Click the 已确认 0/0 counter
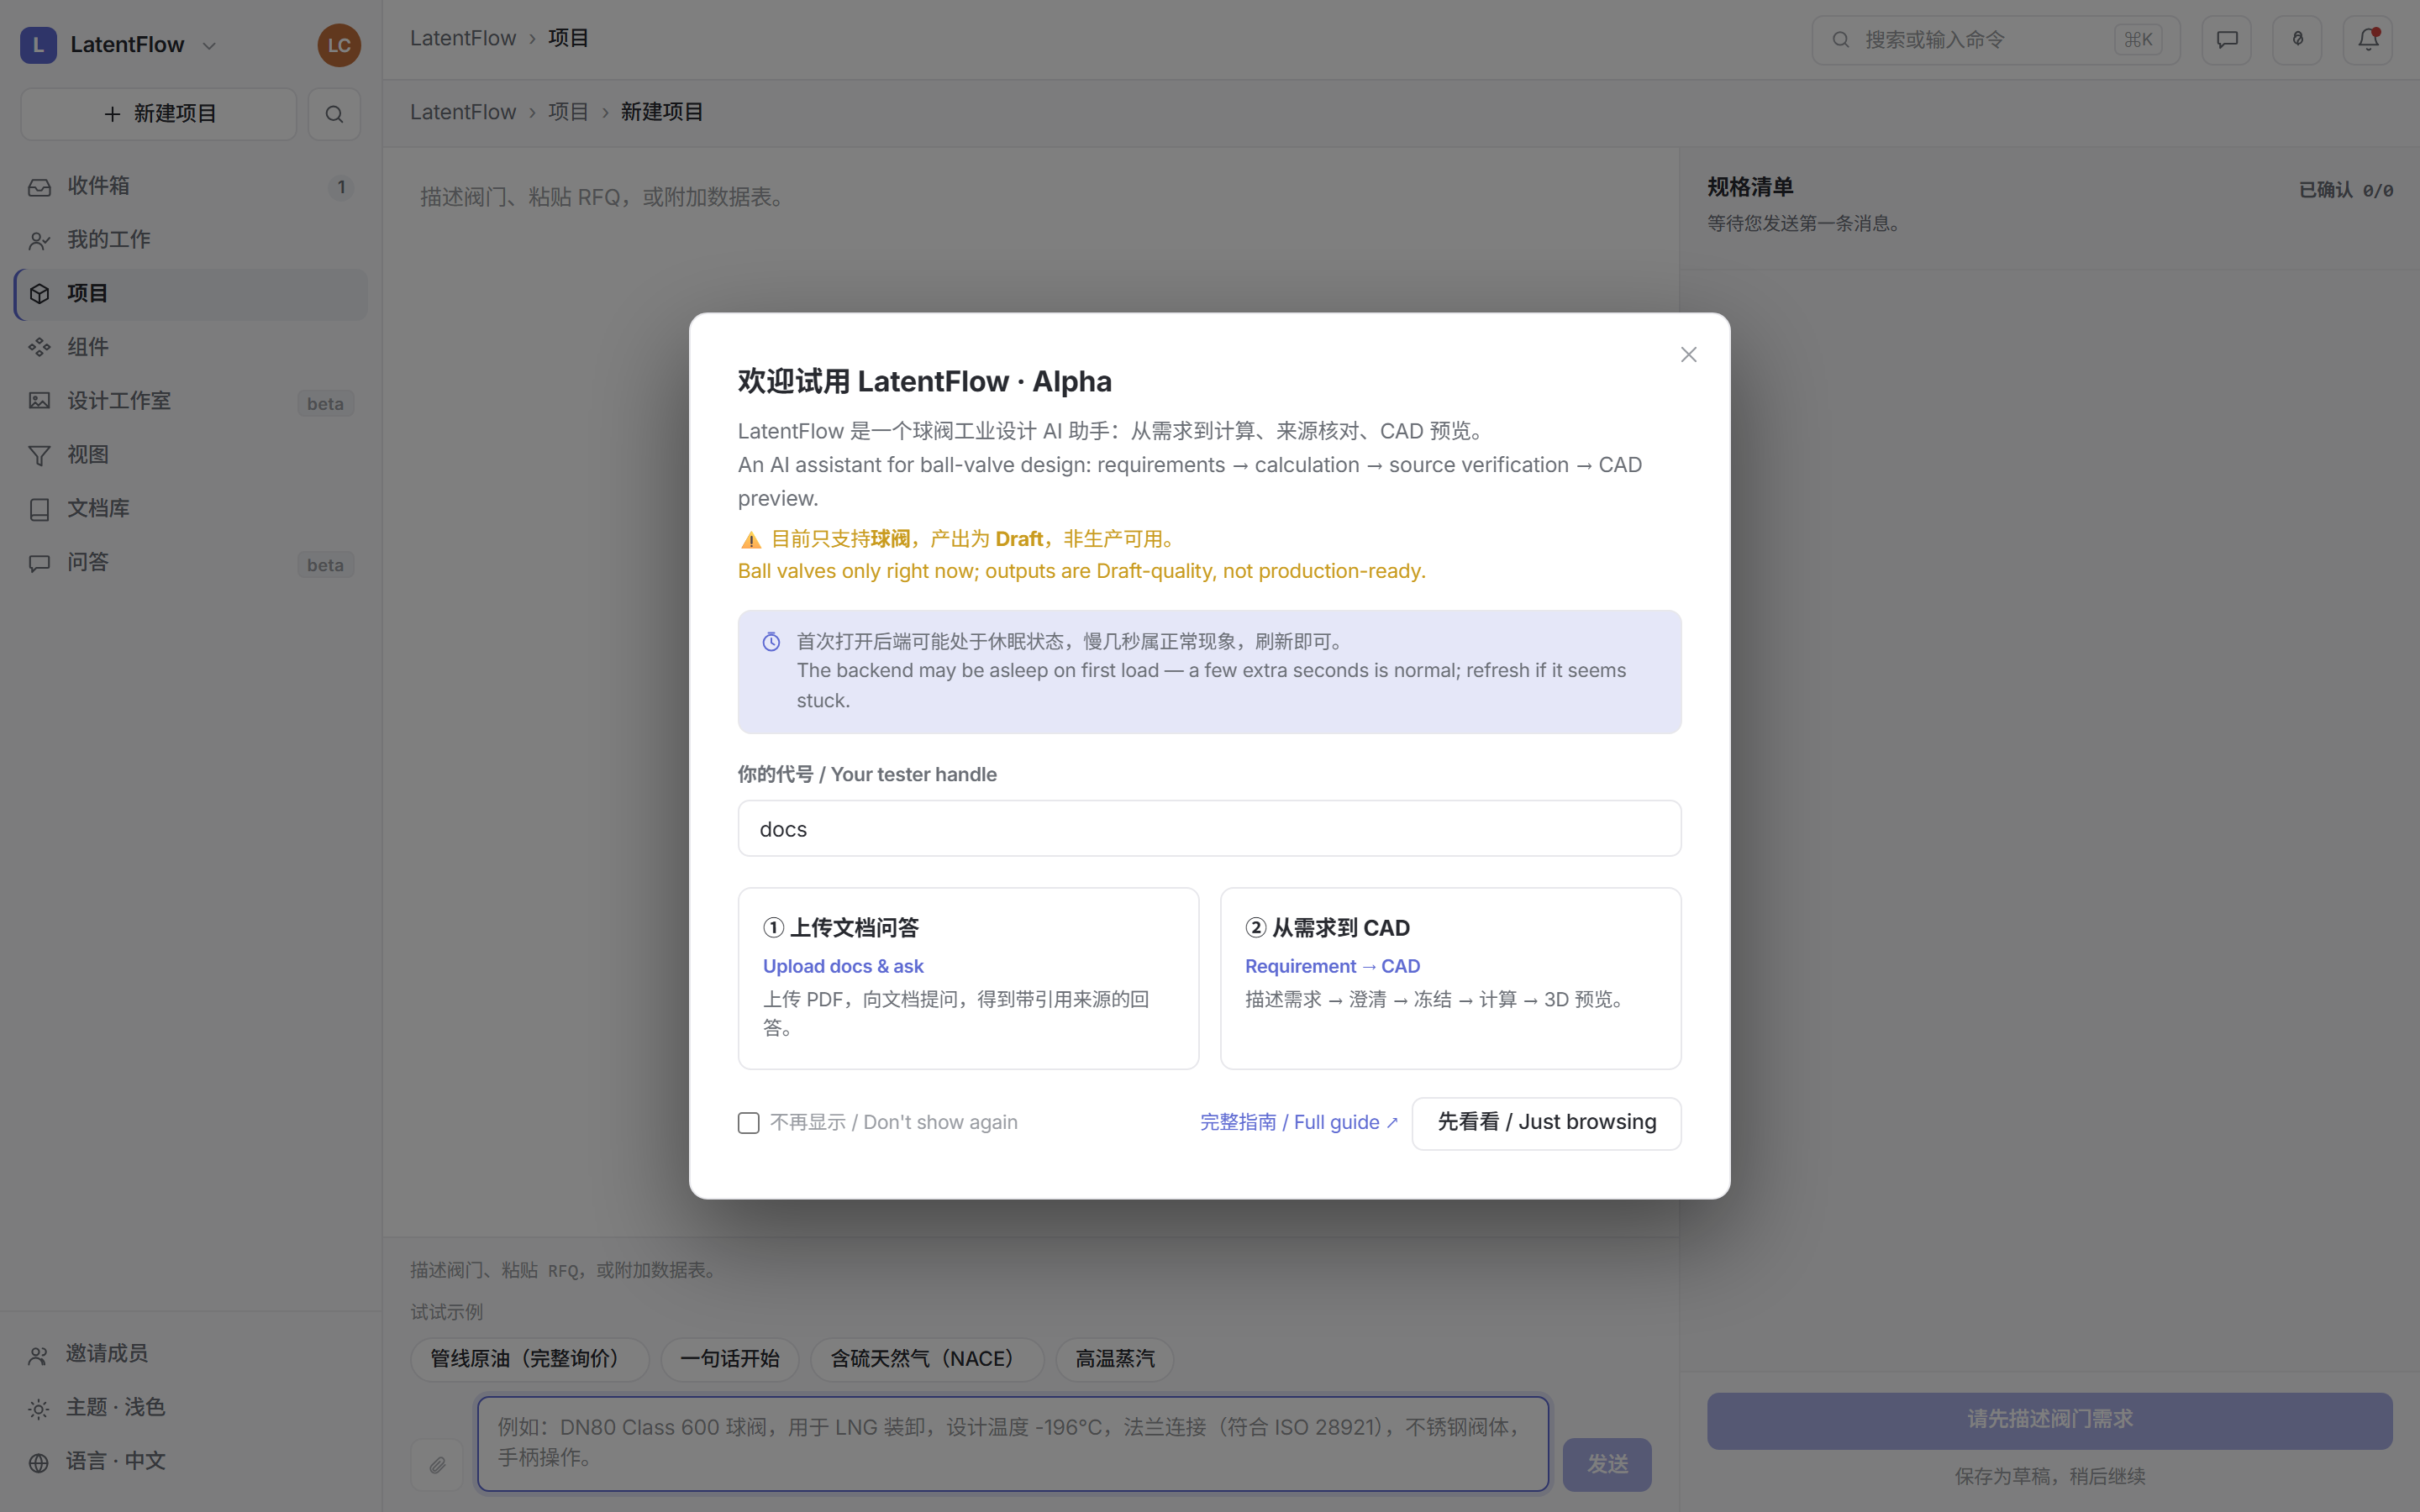This screenshot has width=2420, height=1512. [x=2345, y=190]
